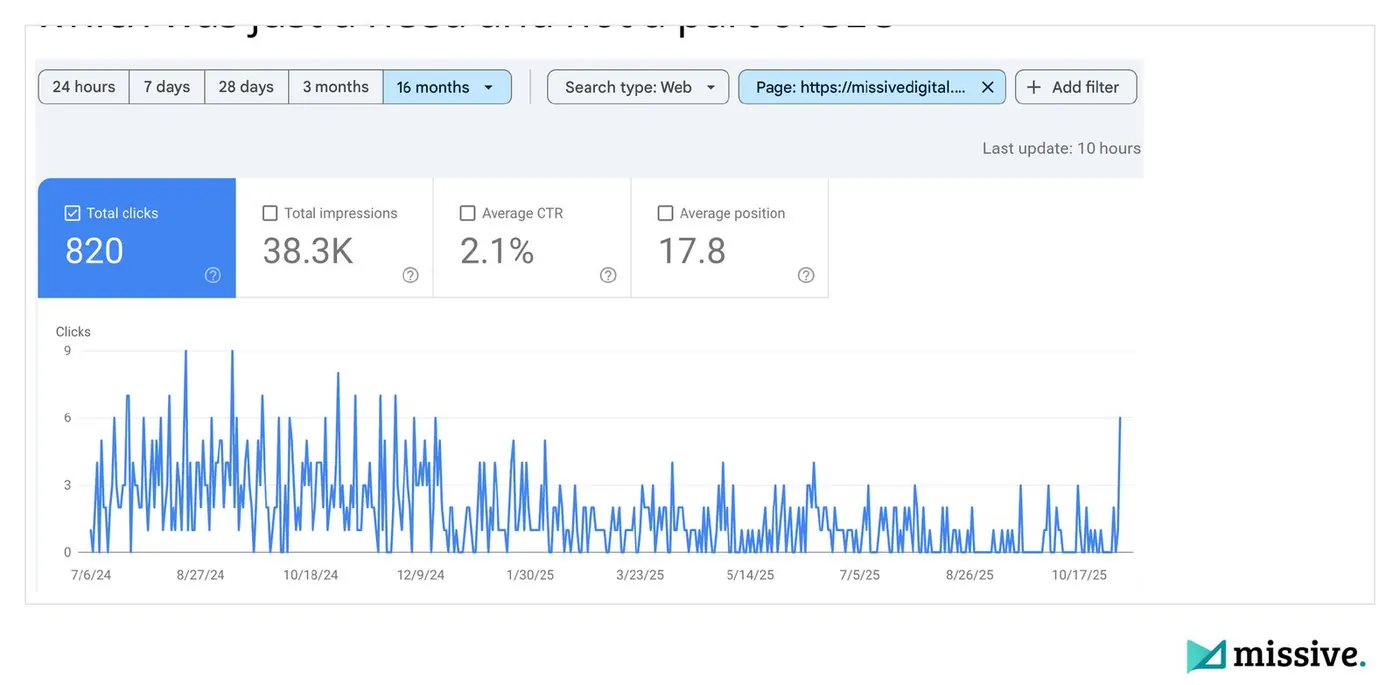The width and height of the screenshot is (1400, 685).
Task: Click the 12/9/24 date axis label
Action: tap(421, 575)
